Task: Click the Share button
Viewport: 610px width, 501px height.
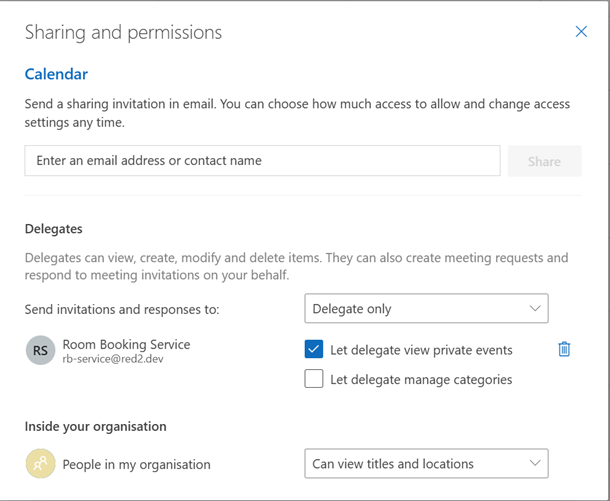Action: (x=544, y=161)
